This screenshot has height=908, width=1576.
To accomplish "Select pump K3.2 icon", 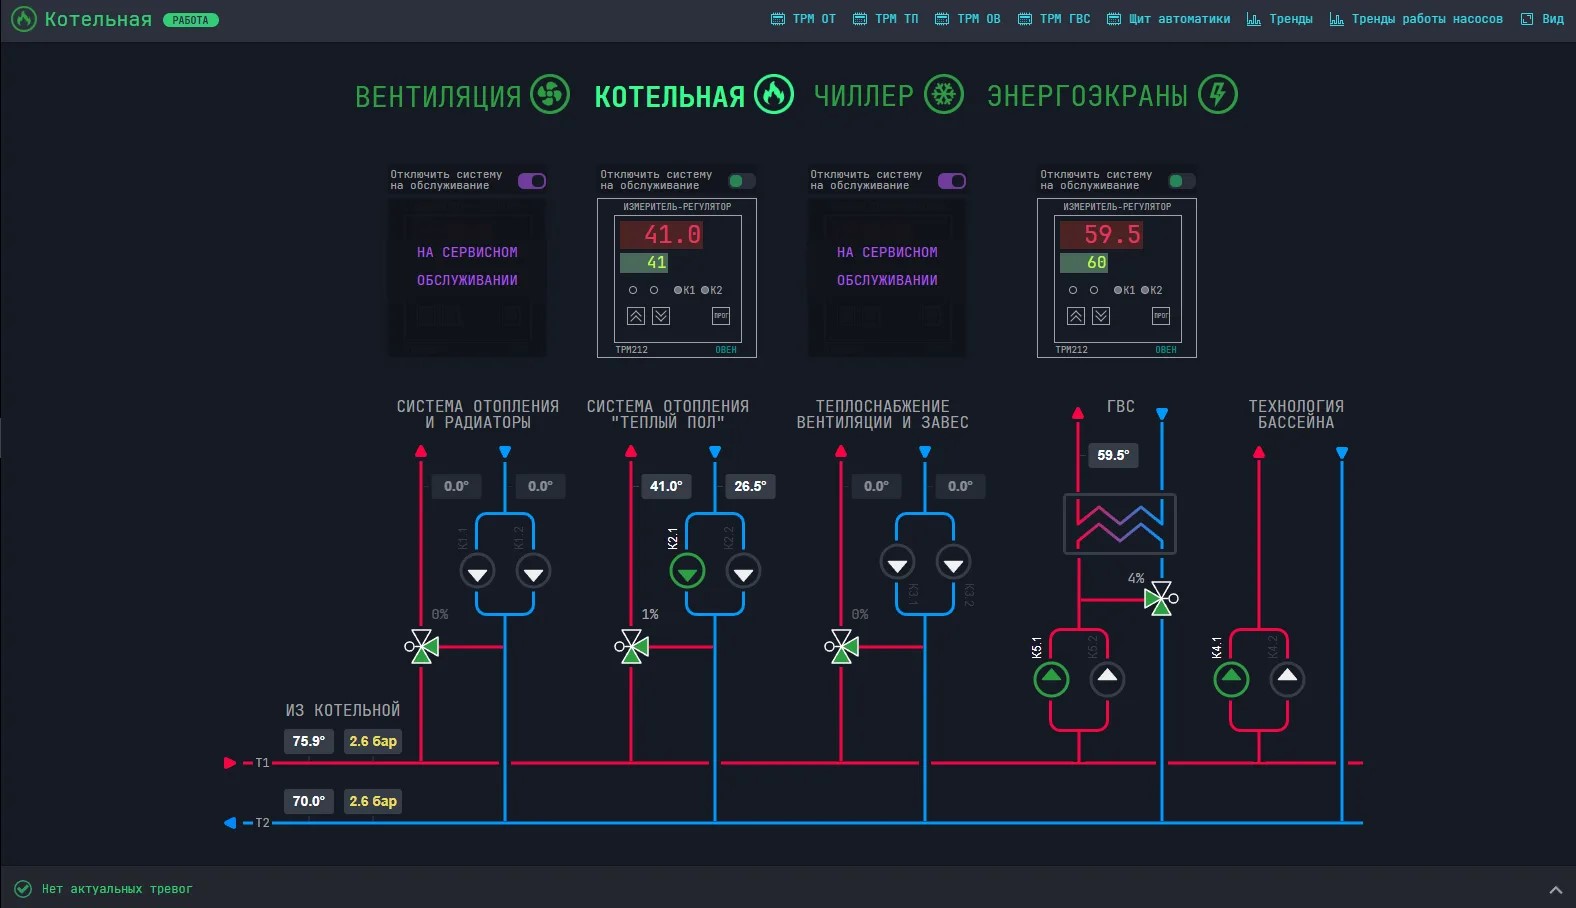I will [x=954, y=563].
